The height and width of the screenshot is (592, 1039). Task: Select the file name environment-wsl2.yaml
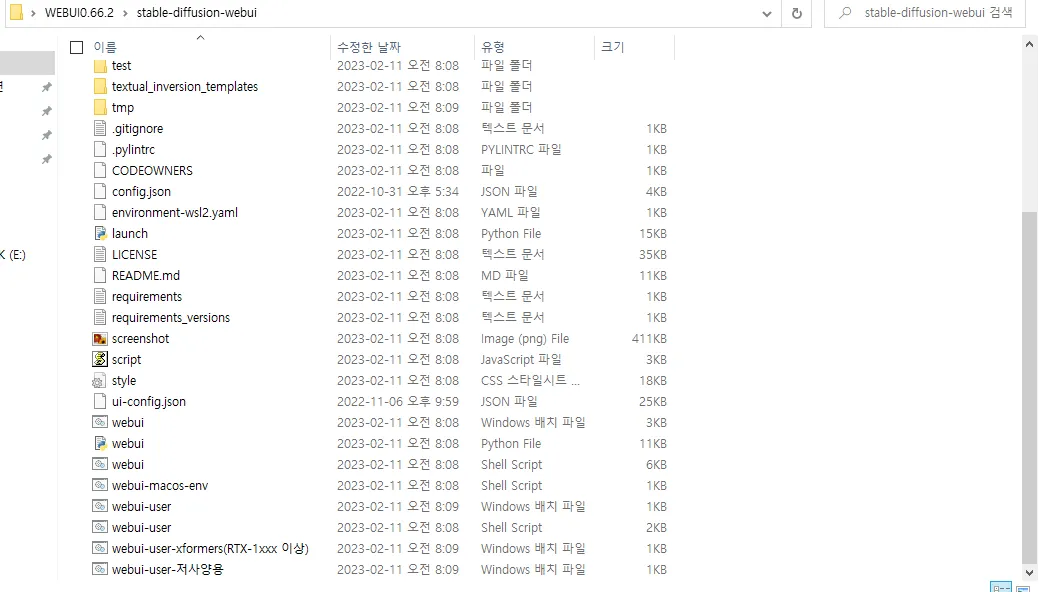point(175,213)
